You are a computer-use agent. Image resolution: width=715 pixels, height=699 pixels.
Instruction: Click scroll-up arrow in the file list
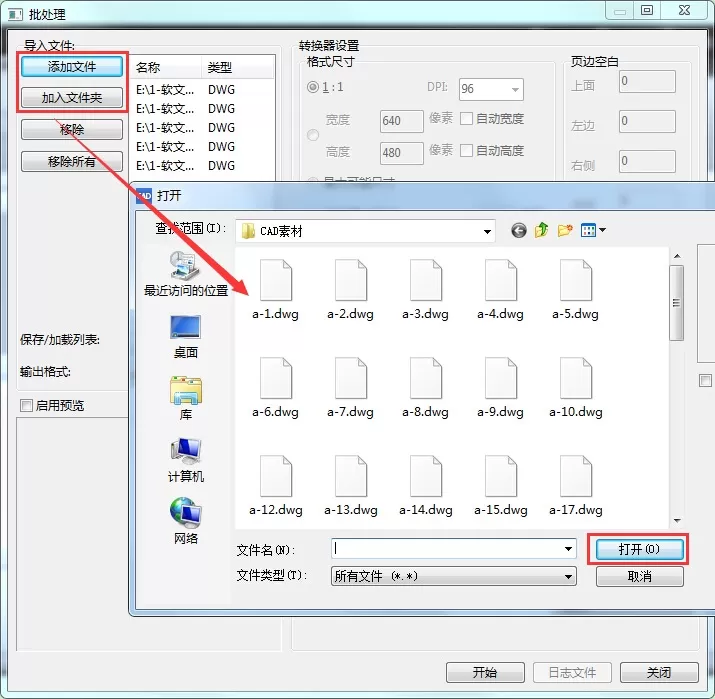(677, 256)
